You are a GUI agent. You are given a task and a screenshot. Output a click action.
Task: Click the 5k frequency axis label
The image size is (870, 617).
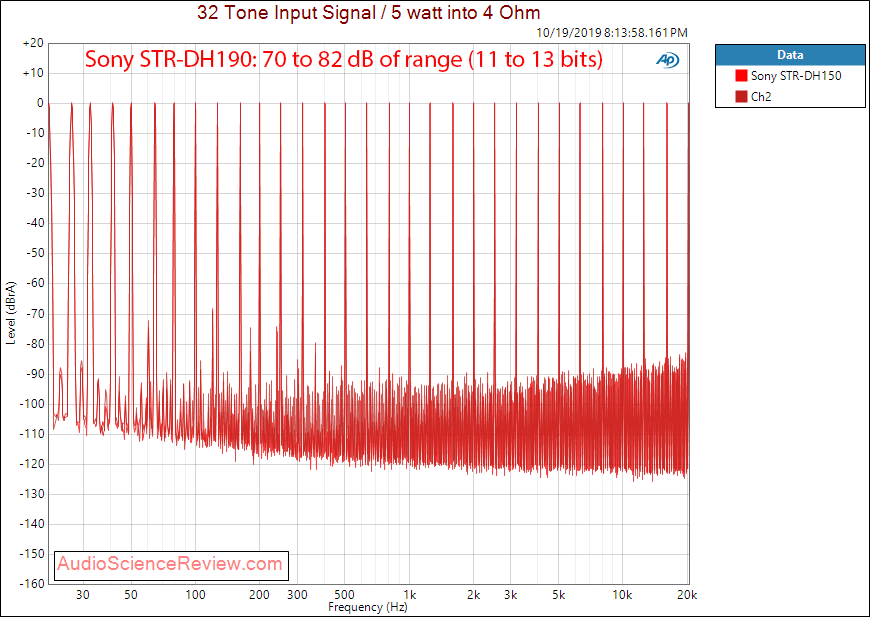(559, 595)
